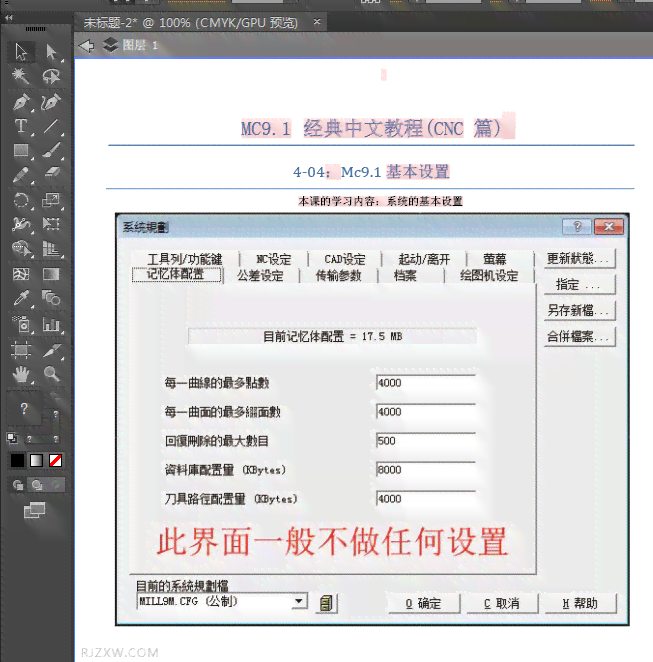
Task: Activate the Artboard tool
Action: (x=21, y=350)
